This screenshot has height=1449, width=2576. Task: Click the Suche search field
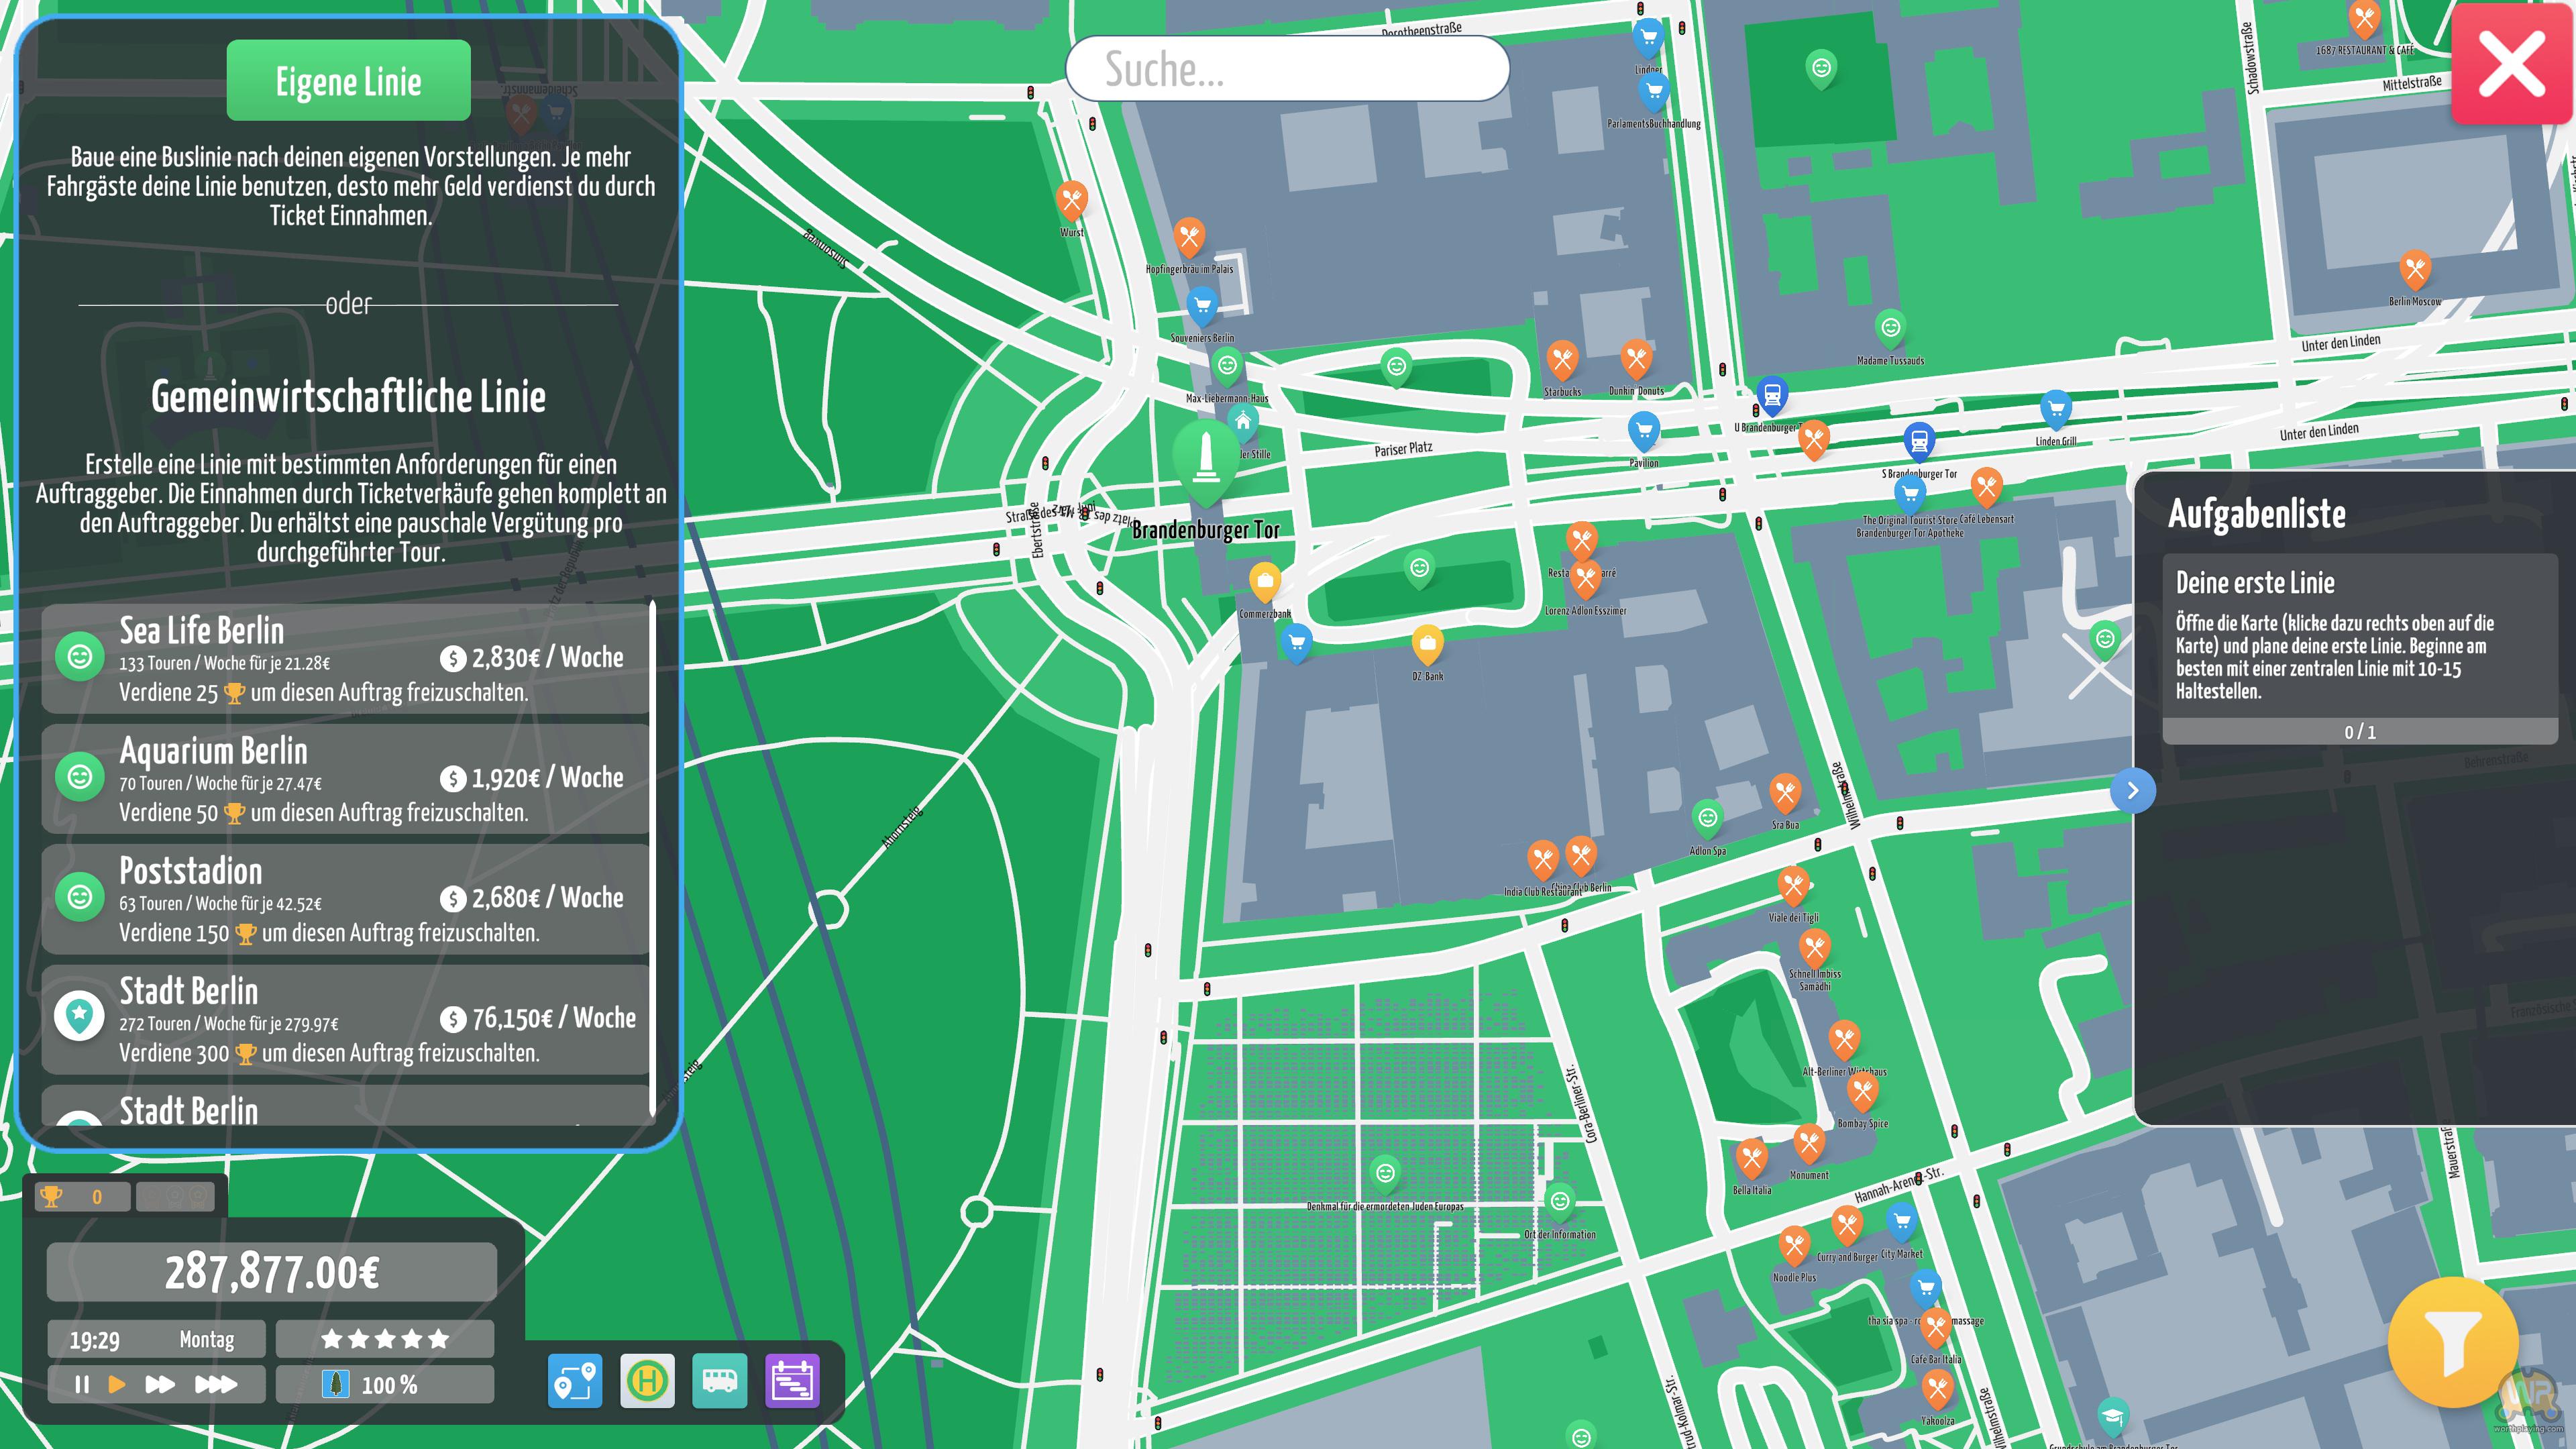[x=1287, y=69]
